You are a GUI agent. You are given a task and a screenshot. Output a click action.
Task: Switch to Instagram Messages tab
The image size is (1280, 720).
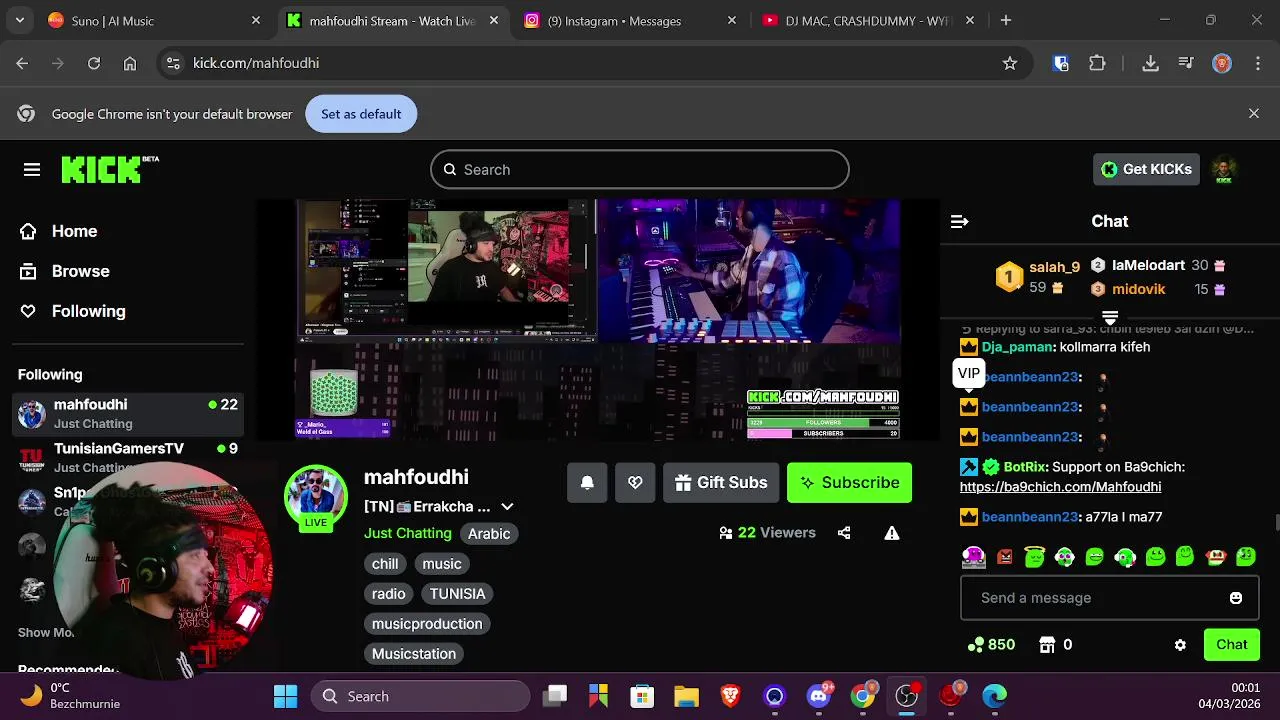pos(631,20)
